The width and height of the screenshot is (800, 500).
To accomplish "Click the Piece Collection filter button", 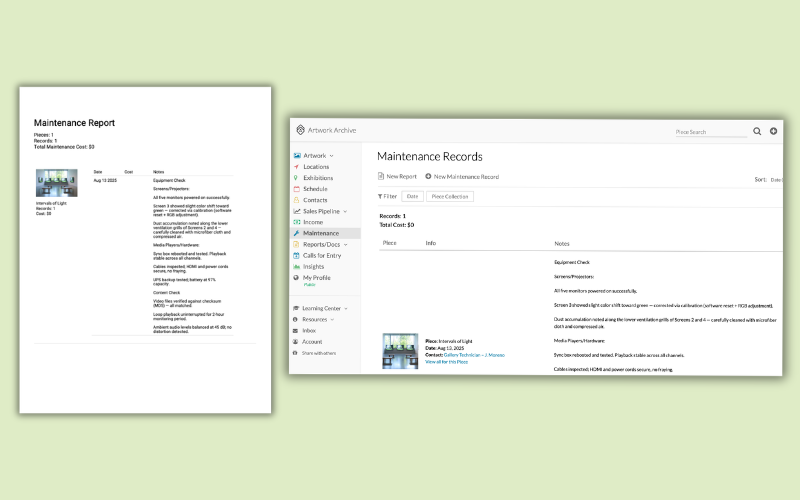I will (450, 197).
